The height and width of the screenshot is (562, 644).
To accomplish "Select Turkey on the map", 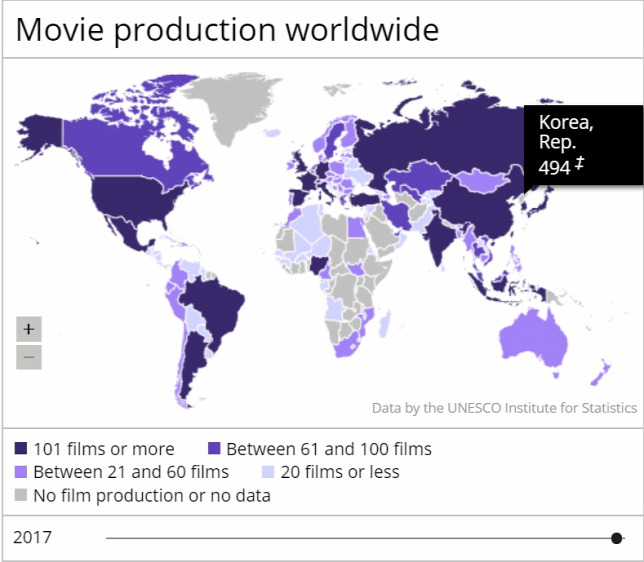I will click(366, 200).
